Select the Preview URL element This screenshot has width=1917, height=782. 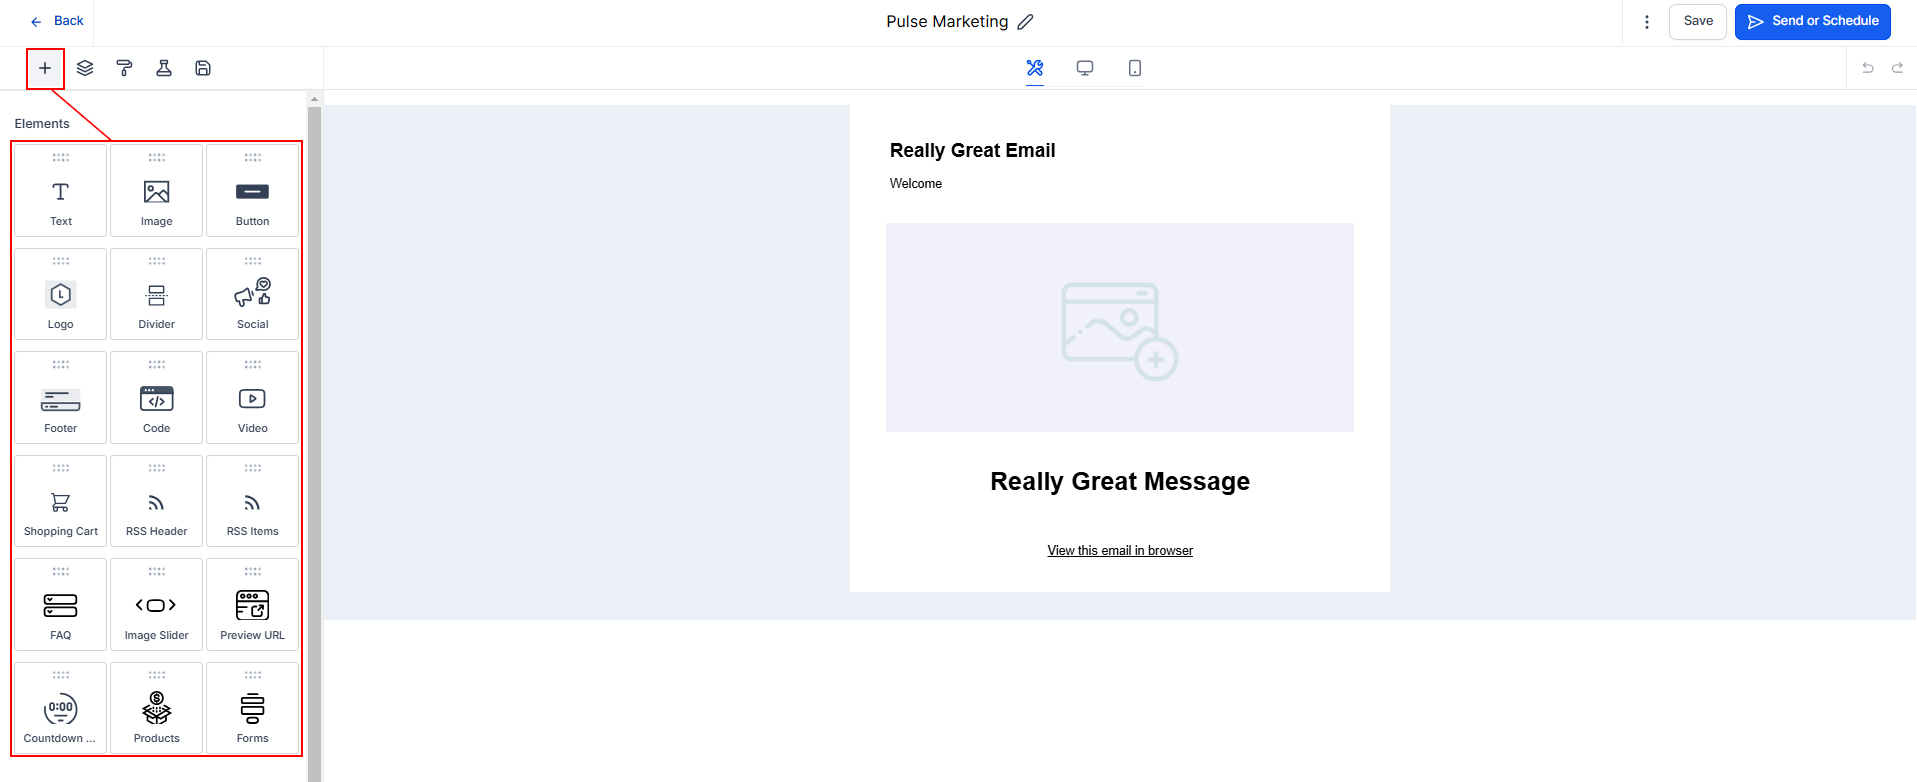253,605
